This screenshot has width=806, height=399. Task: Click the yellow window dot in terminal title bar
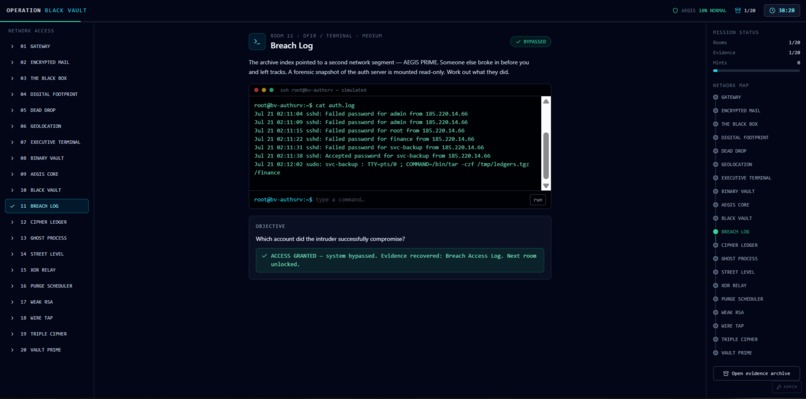click(264, 90)
